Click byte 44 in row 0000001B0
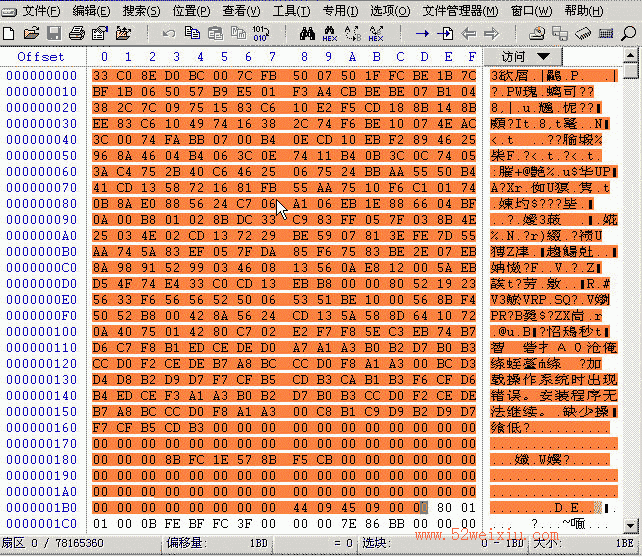The width and height of the screenshot is (642, 557). click(x=300, y=508)
